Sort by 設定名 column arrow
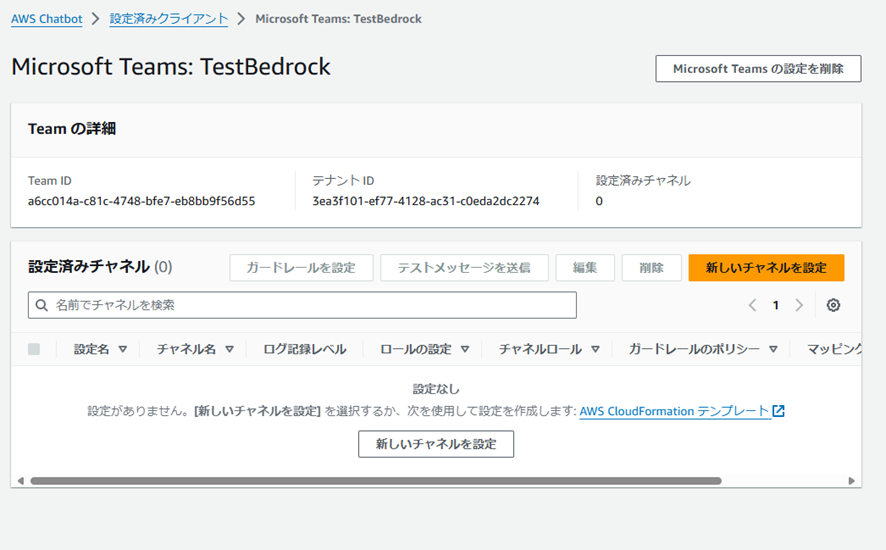 tap(123, 349)
